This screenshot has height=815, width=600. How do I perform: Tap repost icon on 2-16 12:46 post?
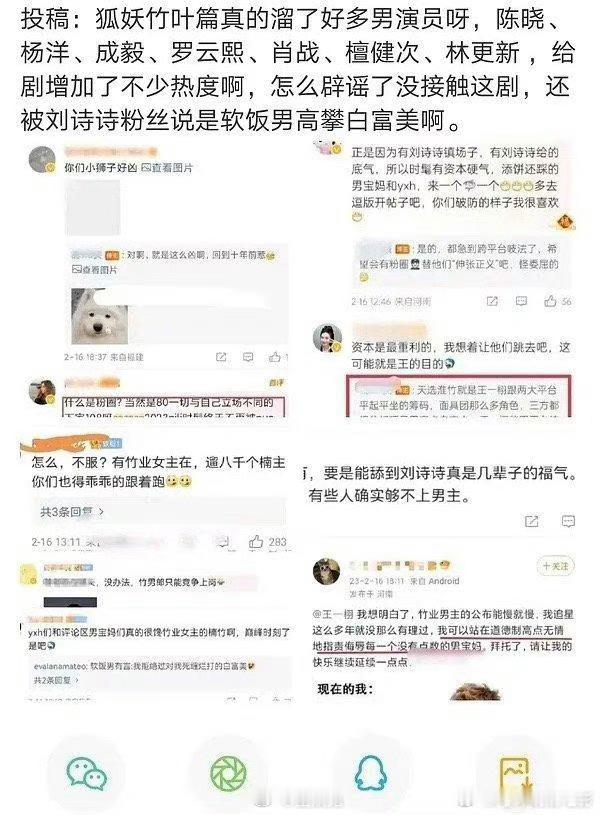492,301
